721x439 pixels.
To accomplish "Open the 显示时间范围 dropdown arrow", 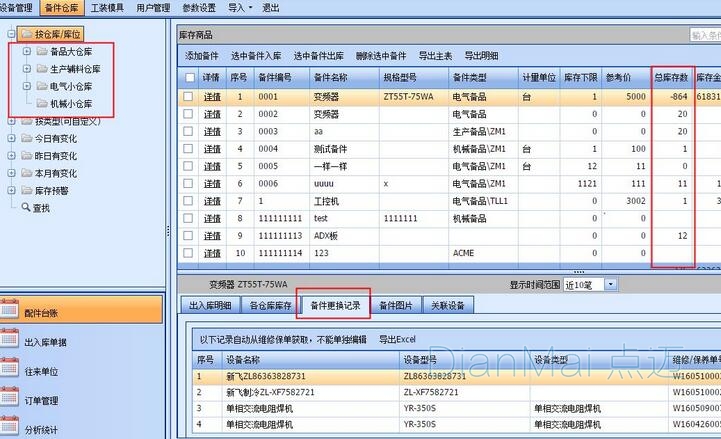I will (x=611, y=285).
